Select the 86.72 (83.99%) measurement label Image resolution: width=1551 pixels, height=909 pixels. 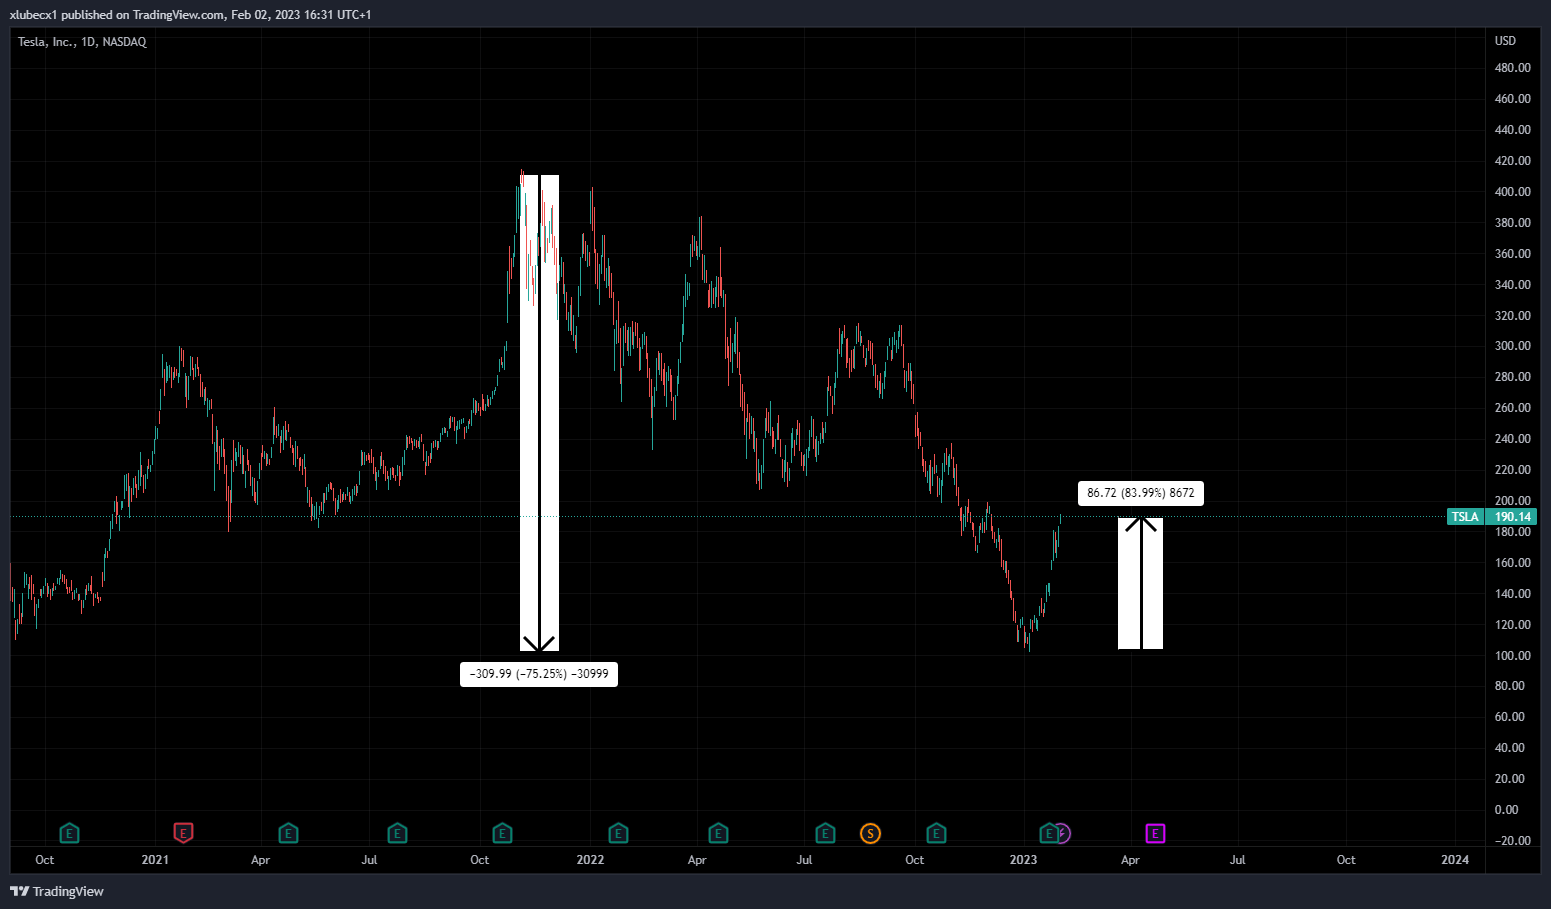point(1141,493)
